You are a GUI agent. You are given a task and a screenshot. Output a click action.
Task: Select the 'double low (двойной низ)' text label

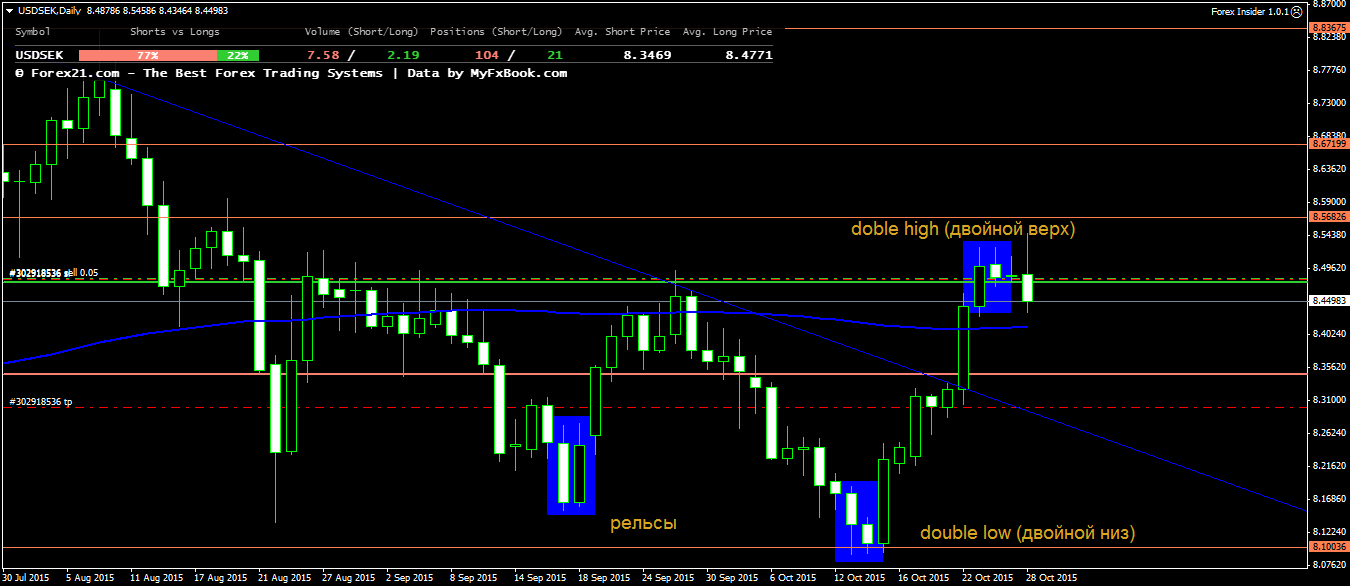(x=1028, y=533)
